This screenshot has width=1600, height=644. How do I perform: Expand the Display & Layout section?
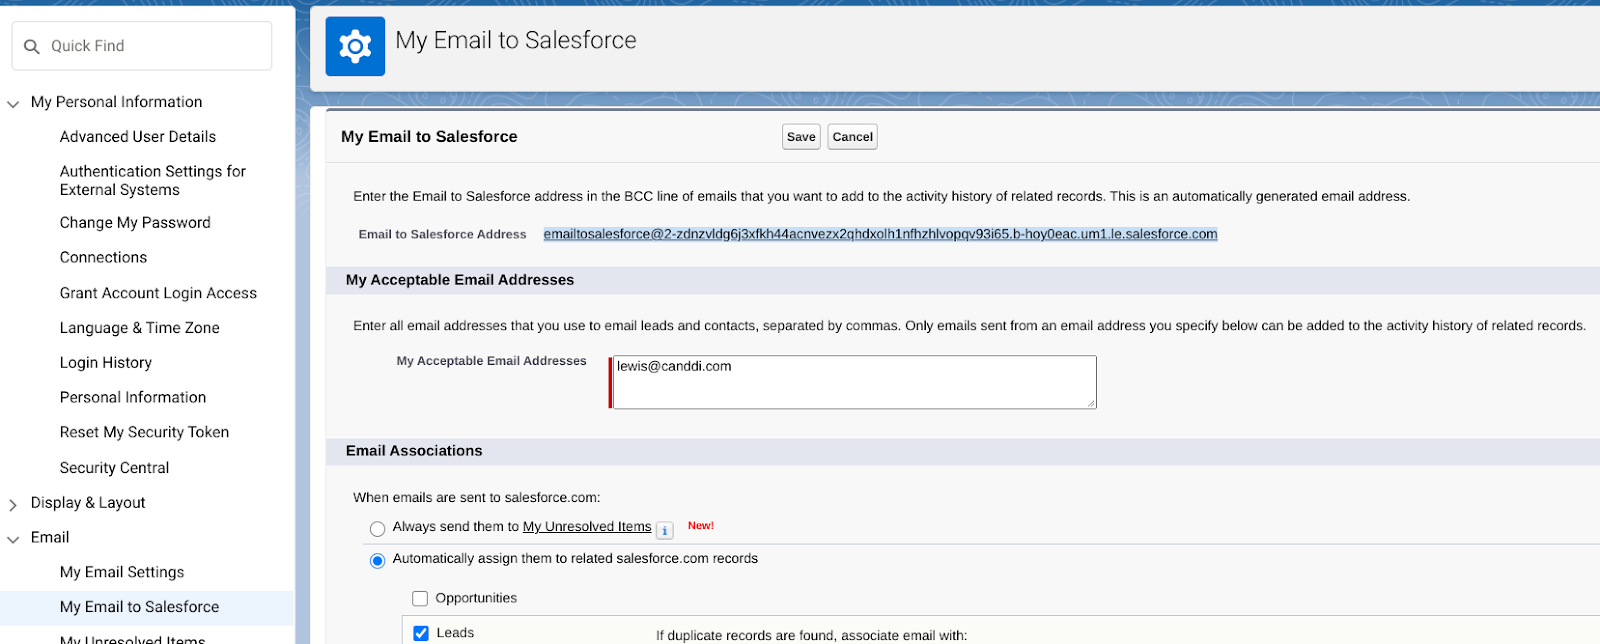click(x=13, y=504)
